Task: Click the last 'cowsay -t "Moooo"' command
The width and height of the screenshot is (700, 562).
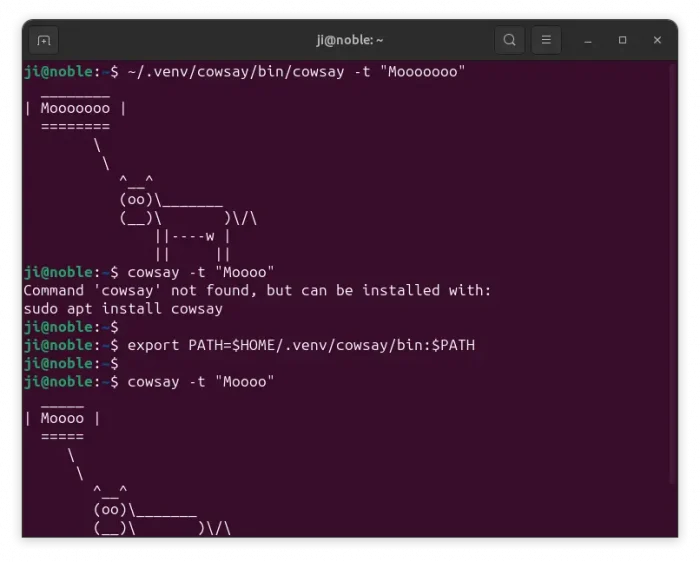Action: (200, 382)
